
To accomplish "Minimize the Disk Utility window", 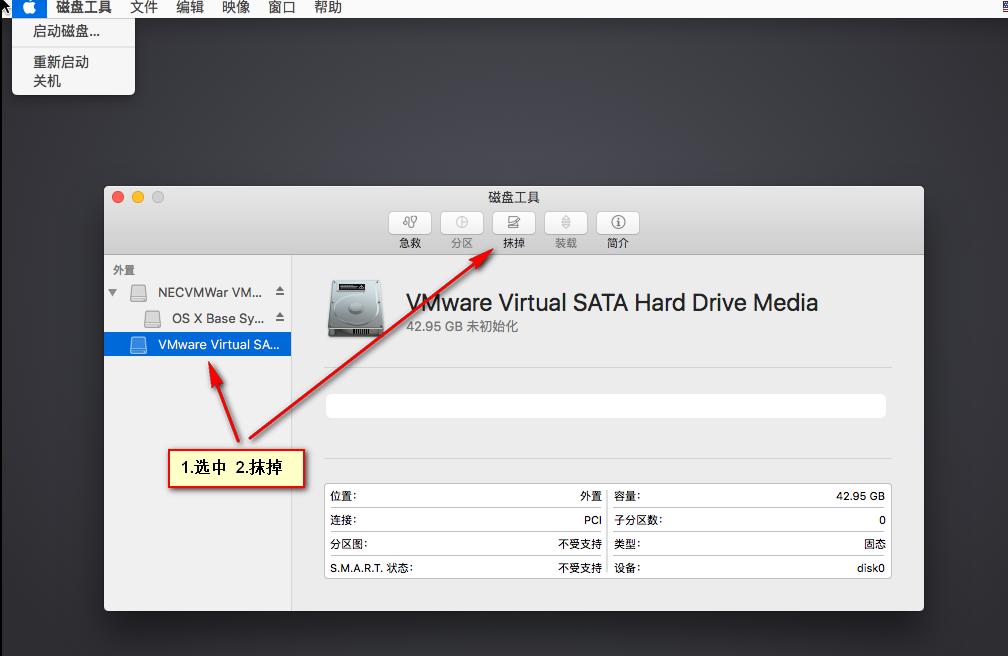I will (138, 197).
